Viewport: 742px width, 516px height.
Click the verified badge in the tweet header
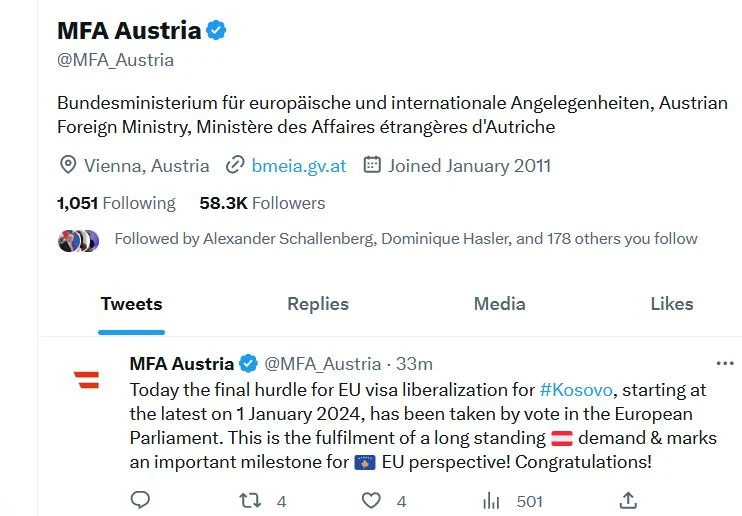248,363
